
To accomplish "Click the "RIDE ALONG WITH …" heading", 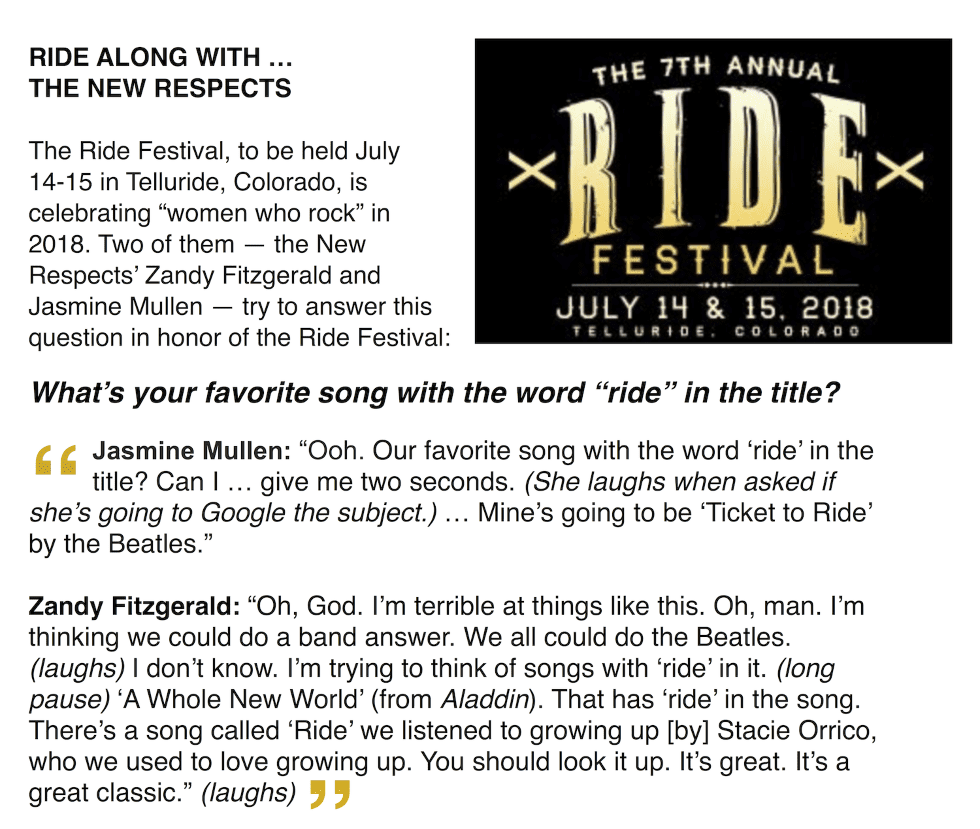I will click(x=160, y=58).
